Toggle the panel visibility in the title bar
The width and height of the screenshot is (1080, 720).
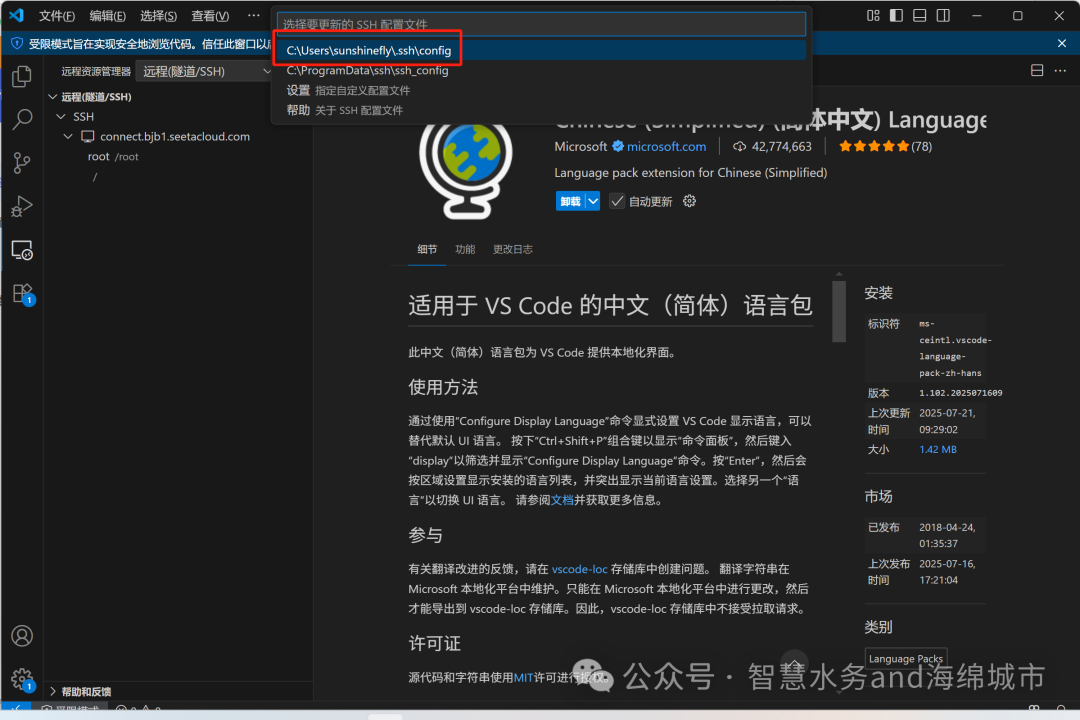[x=918, y=15]
